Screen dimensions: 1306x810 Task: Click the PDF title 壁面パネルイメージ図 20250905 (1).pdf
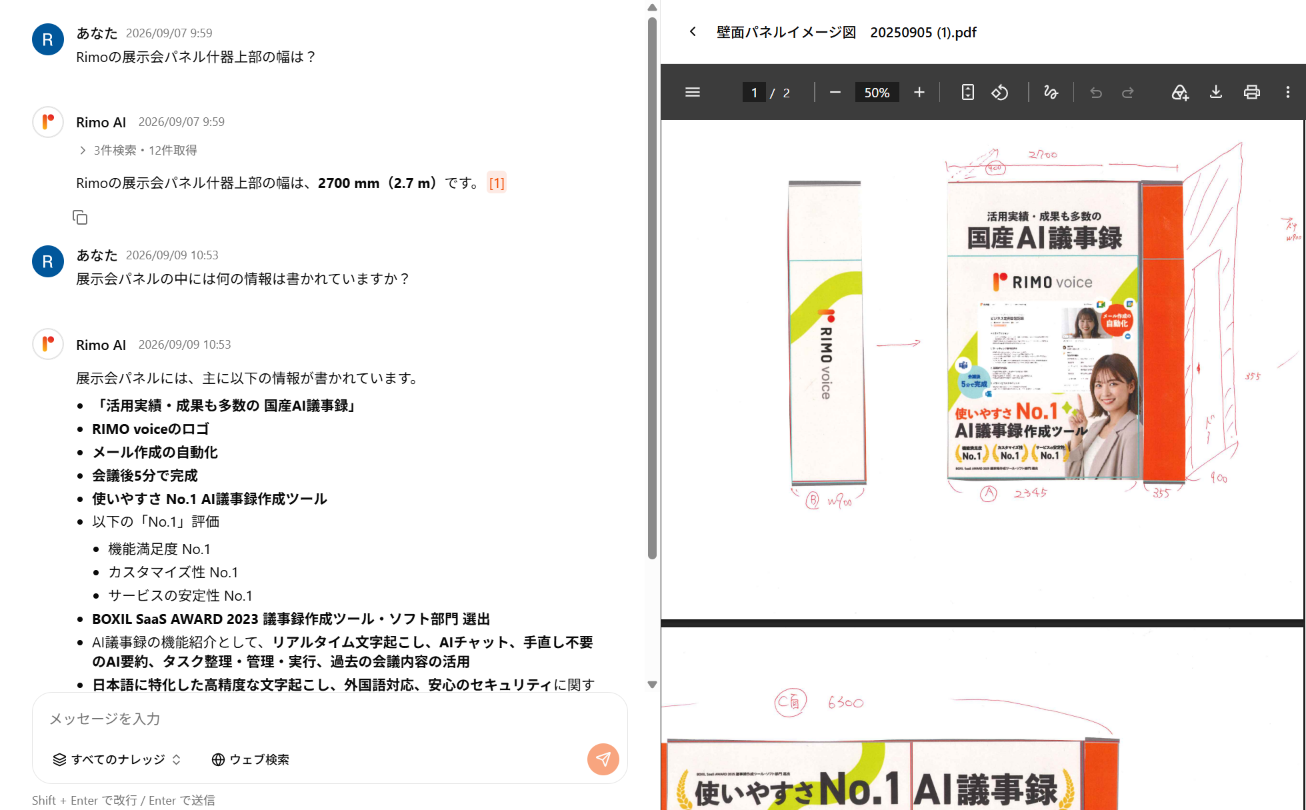coord(847,32)
